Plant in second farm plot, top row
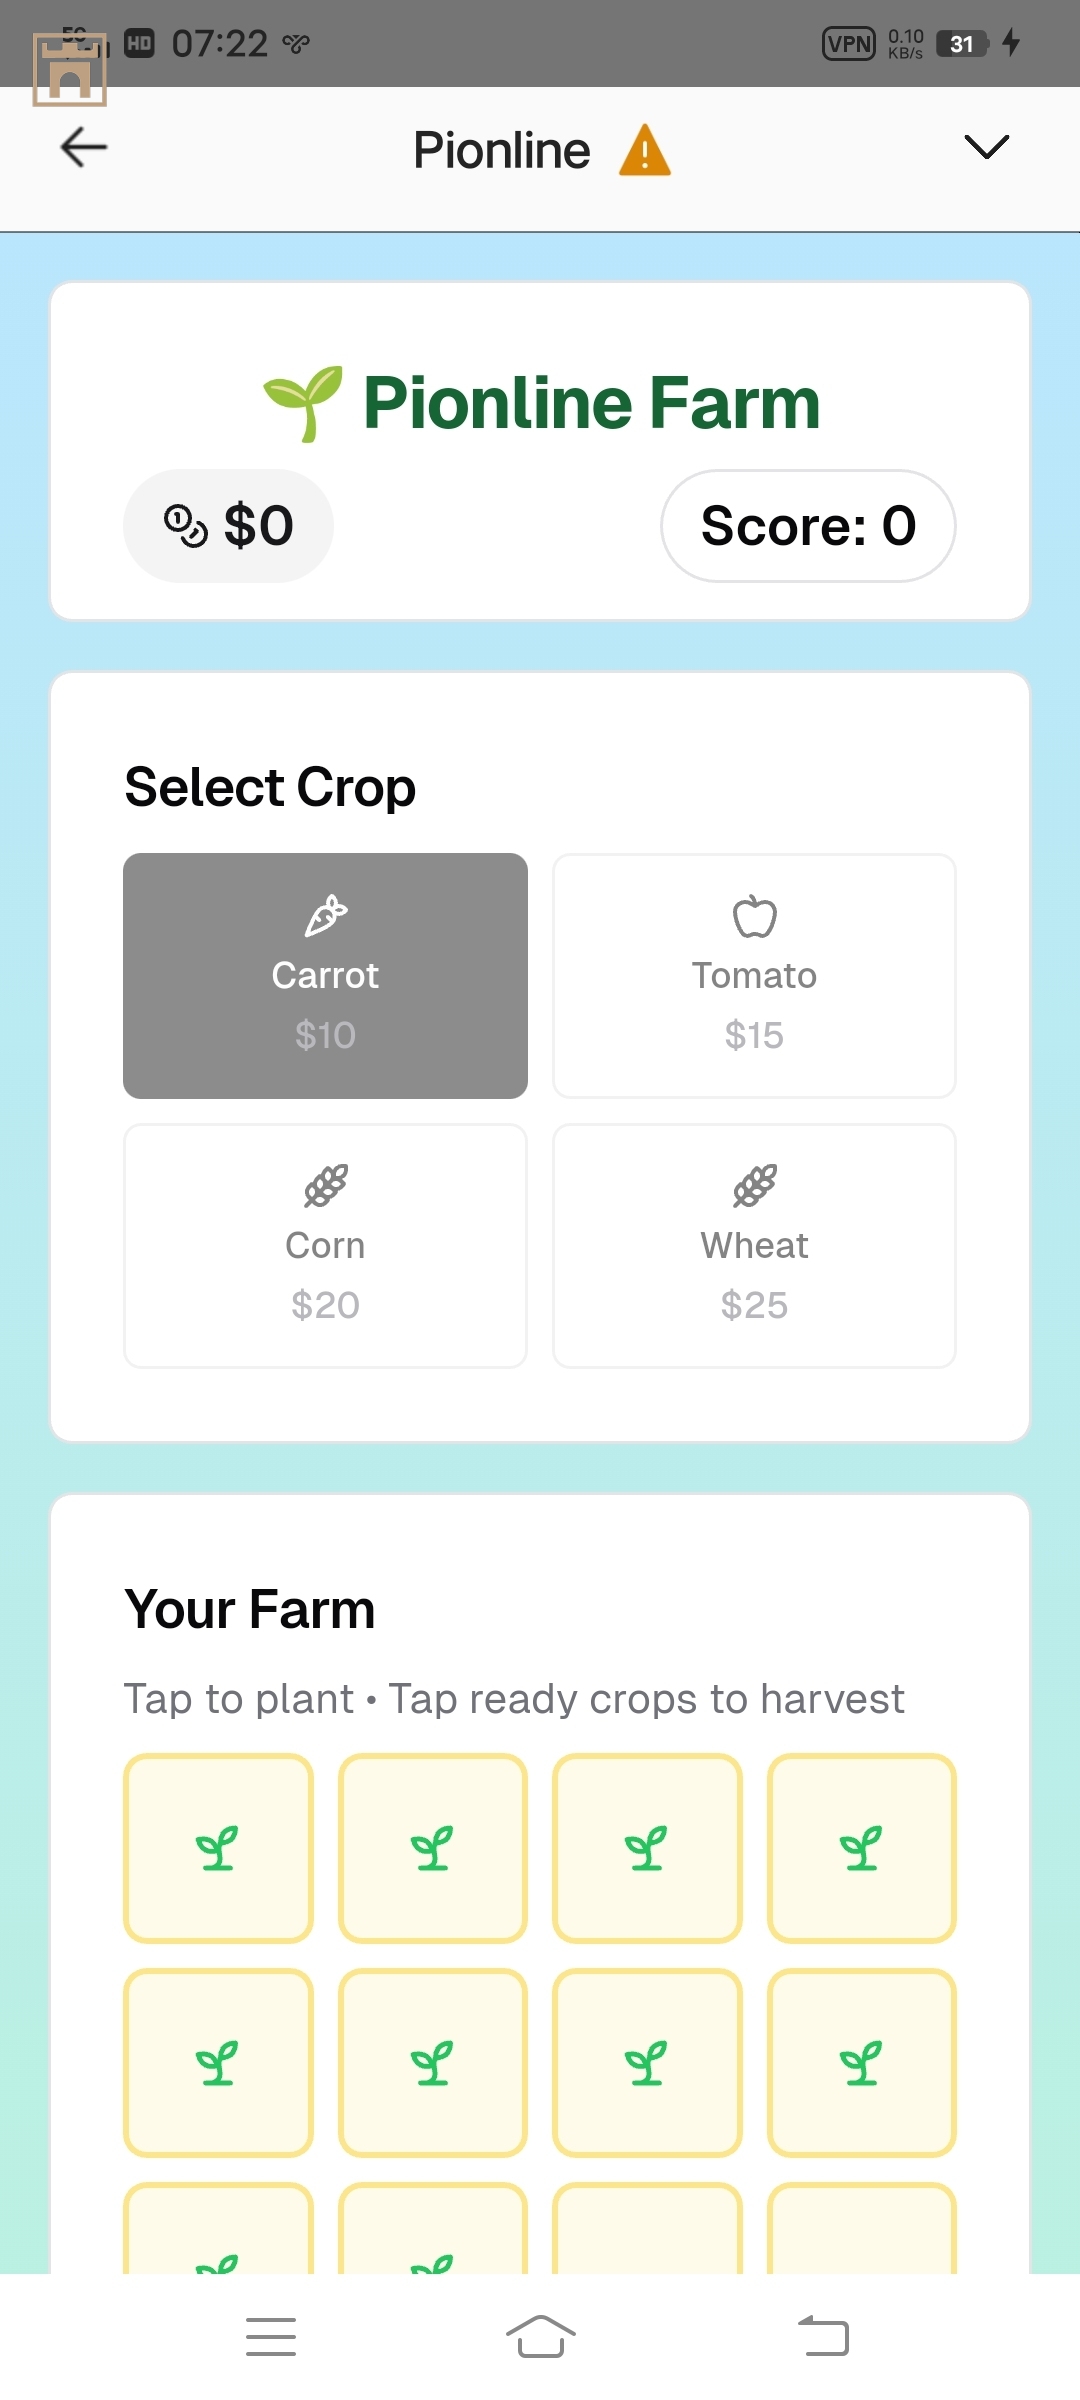 coord(433,1848)
